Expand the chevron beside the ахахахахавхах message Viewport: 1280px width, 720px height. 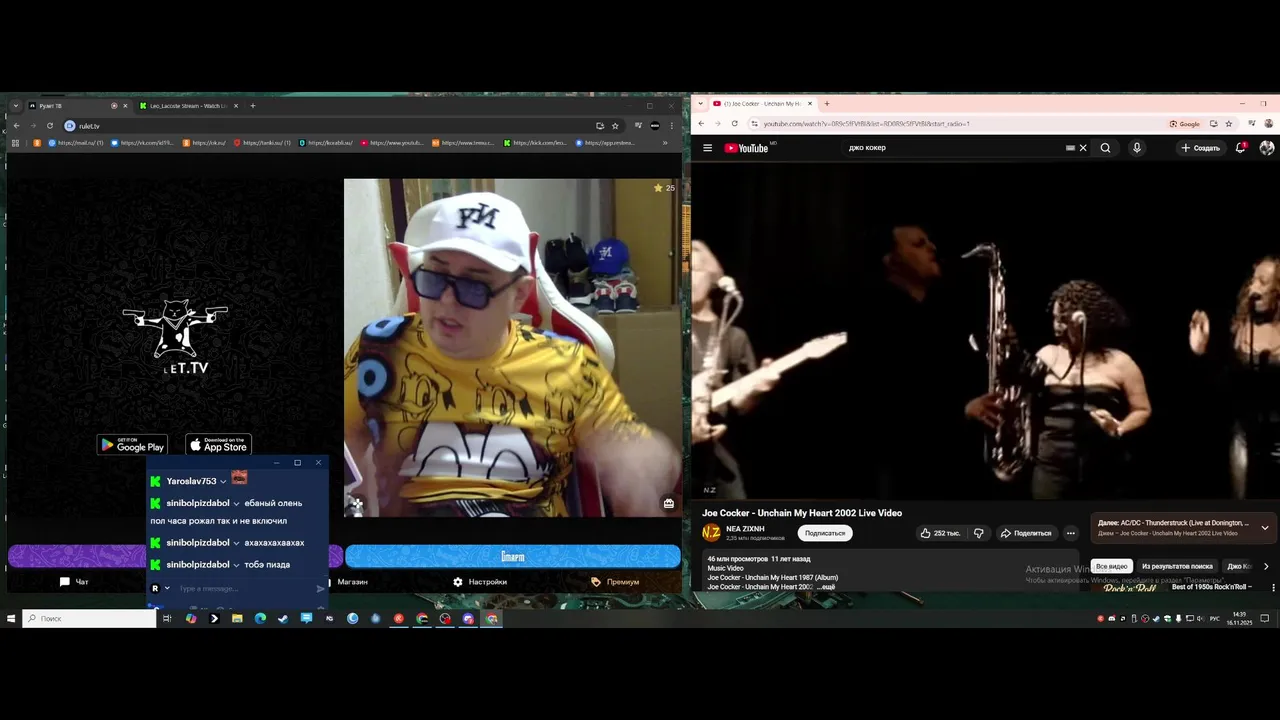coord(237,543)
